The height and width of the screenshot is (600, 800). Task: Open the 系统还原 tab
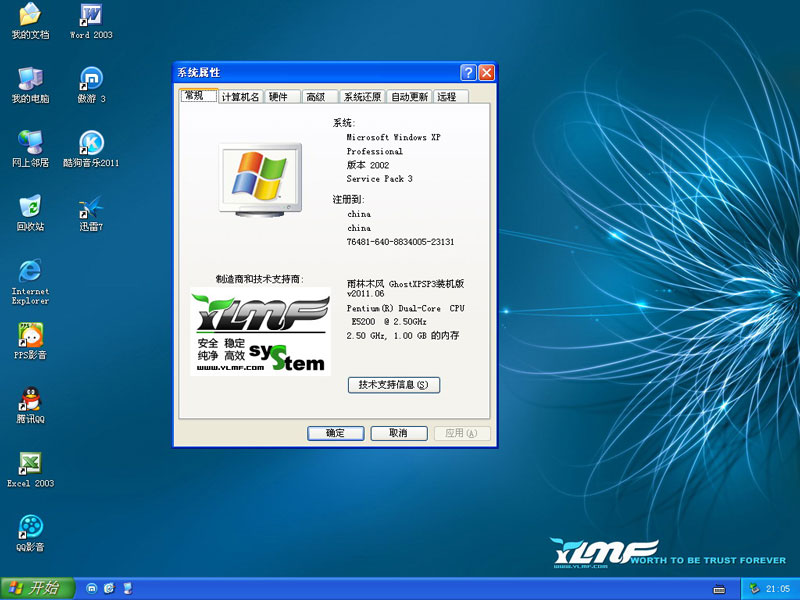coord(362,97)
